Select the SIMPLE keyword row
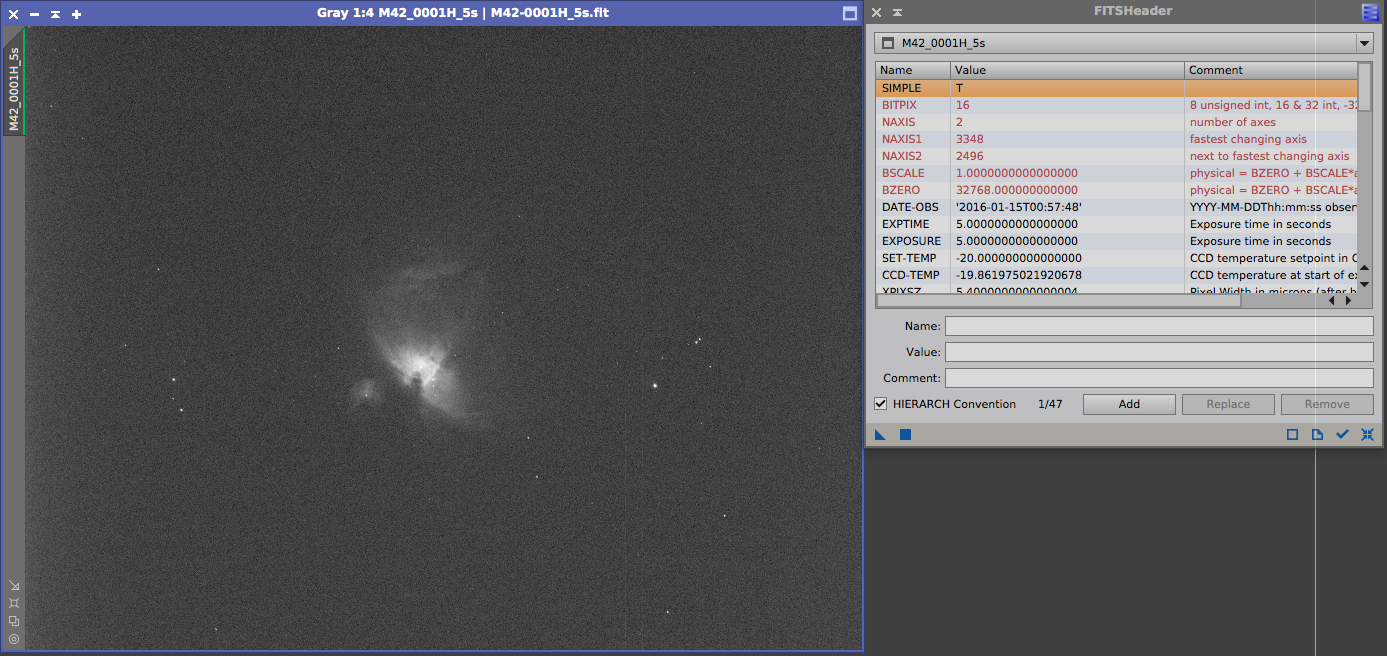 [x=1117, y=88]
